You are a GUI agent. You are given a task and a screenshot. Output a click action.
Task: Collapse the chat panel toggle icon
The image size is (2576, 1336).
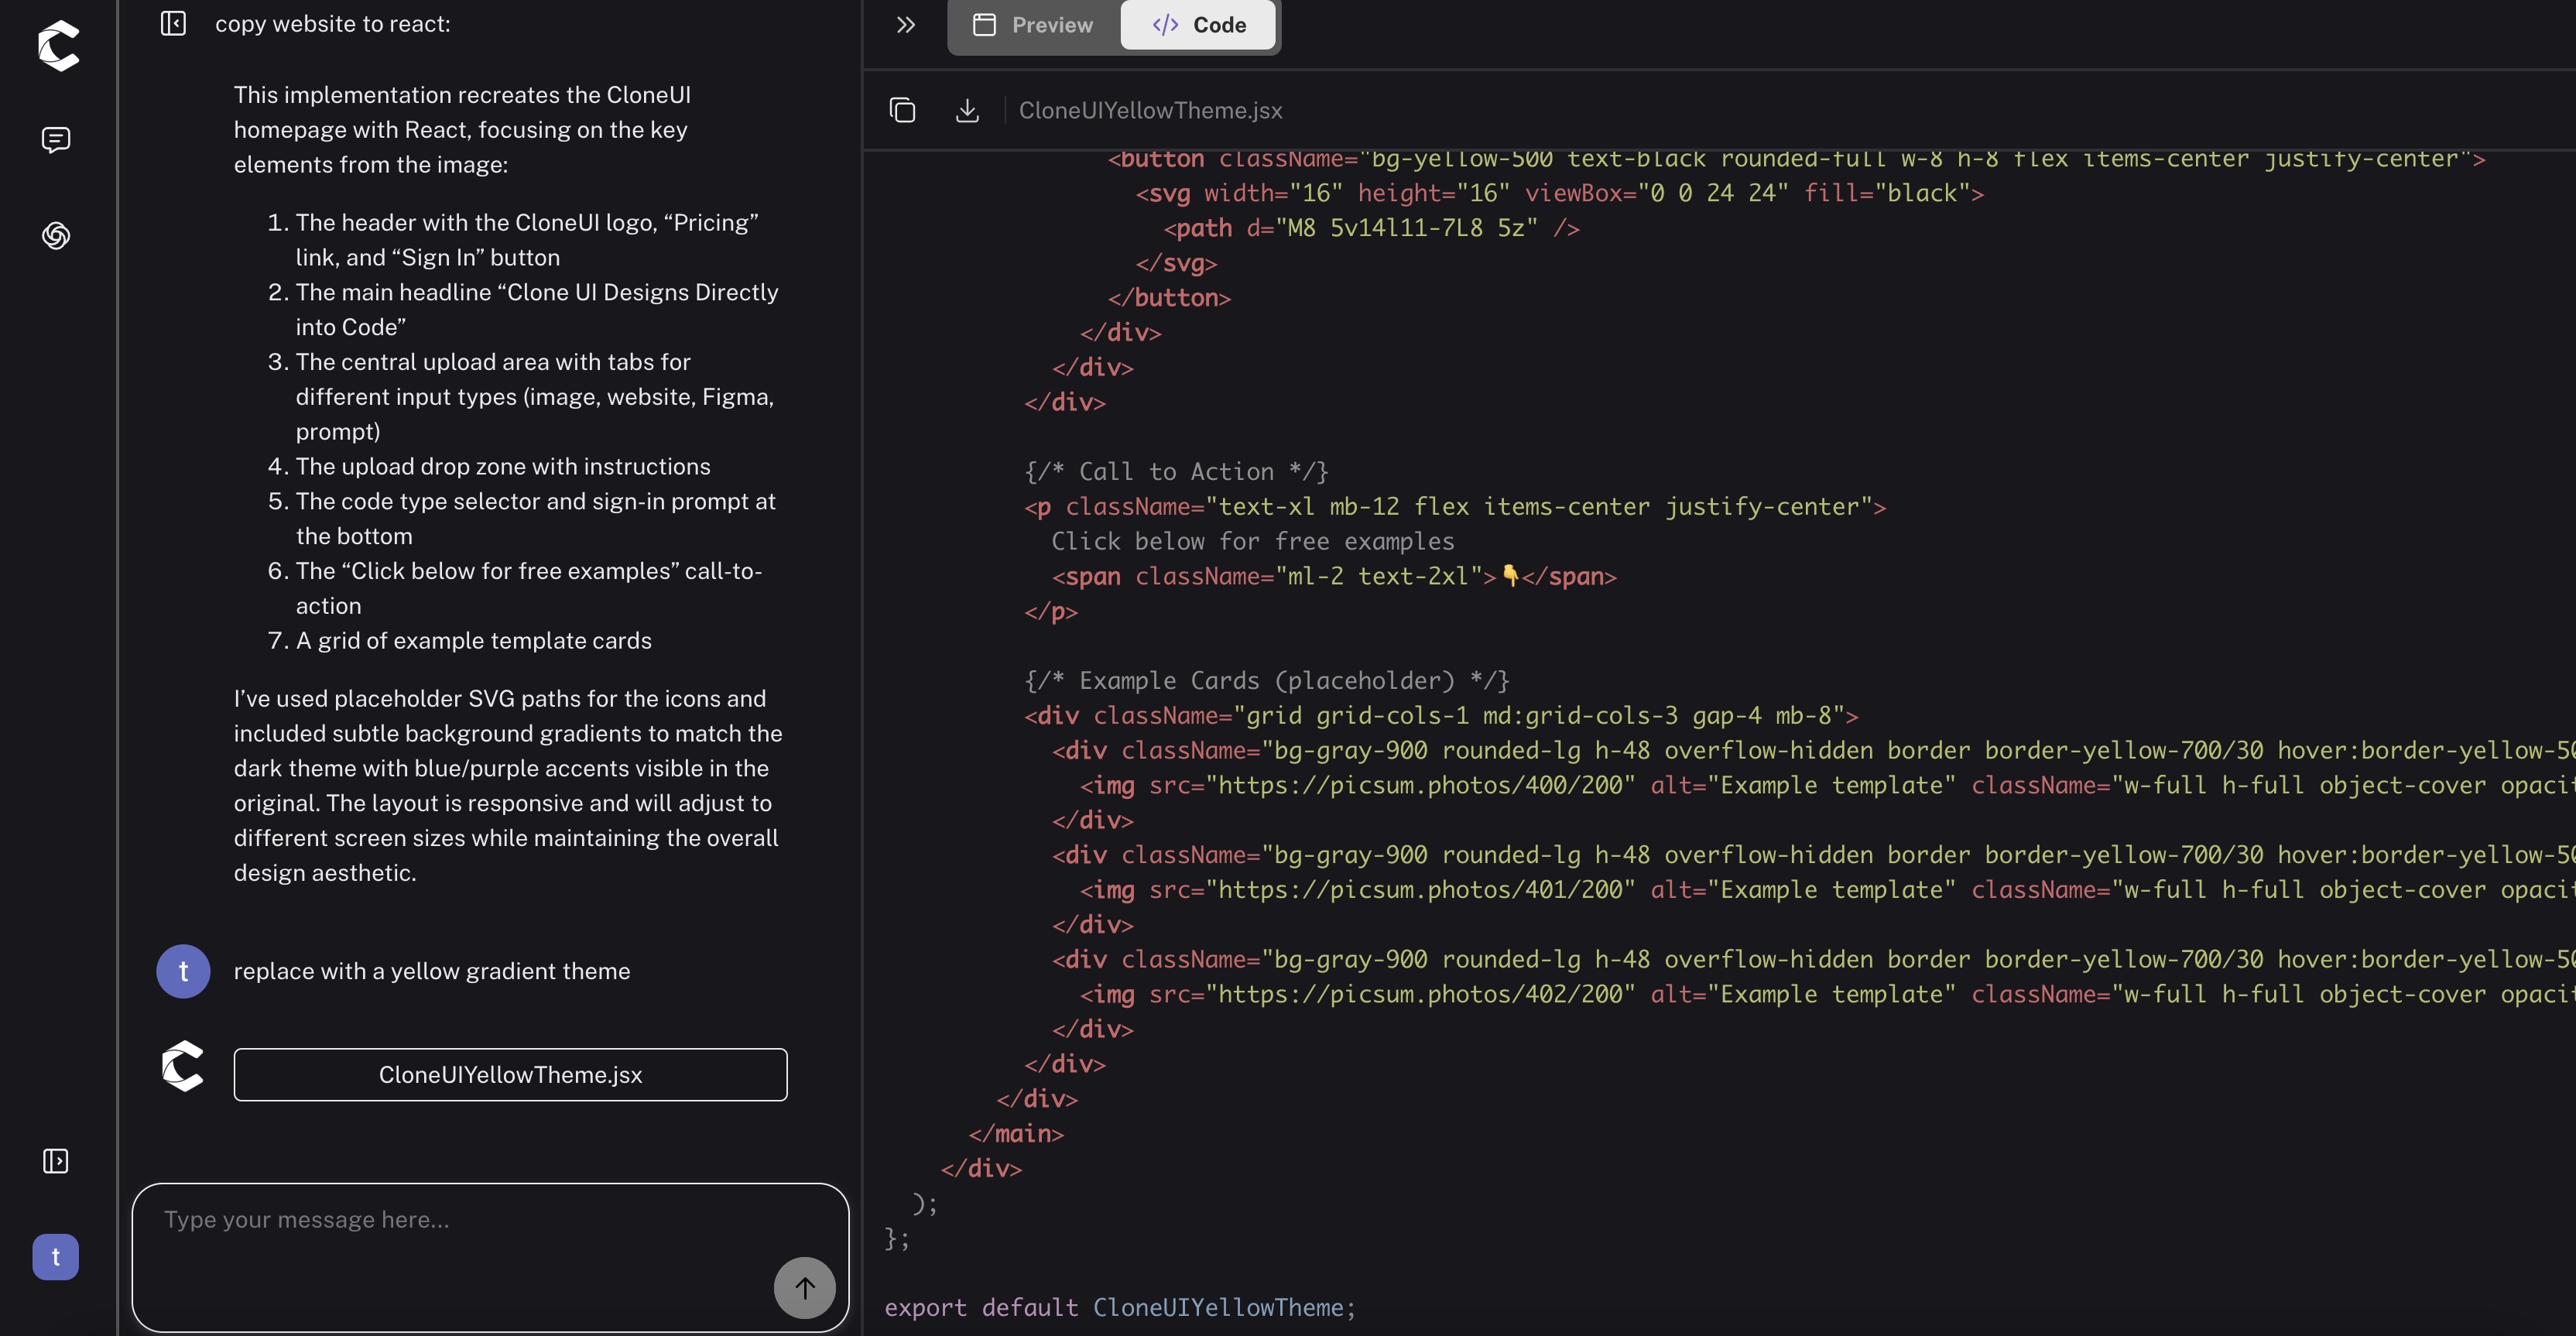[x=173, y=23]
